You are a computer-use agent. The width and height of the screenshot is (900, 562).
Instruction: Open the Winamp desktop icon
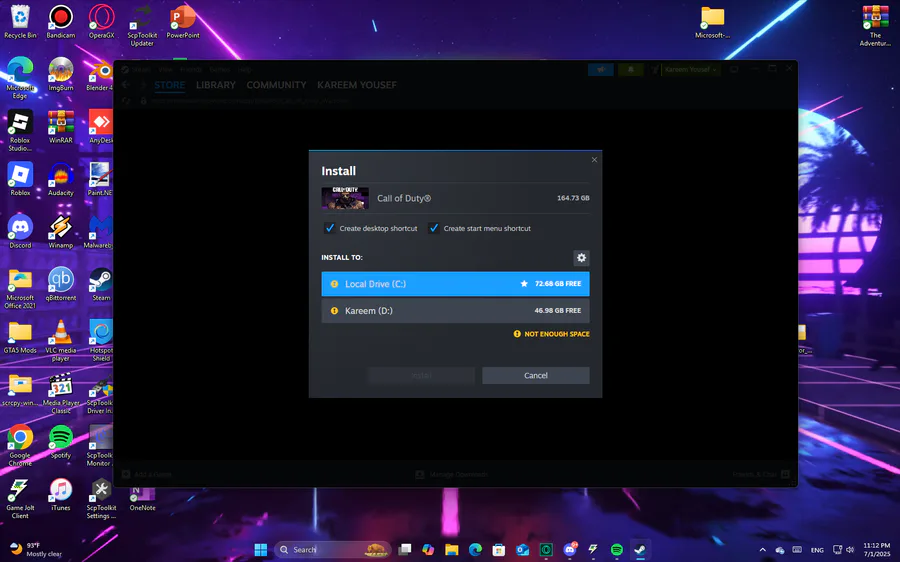tap(61, 232)
